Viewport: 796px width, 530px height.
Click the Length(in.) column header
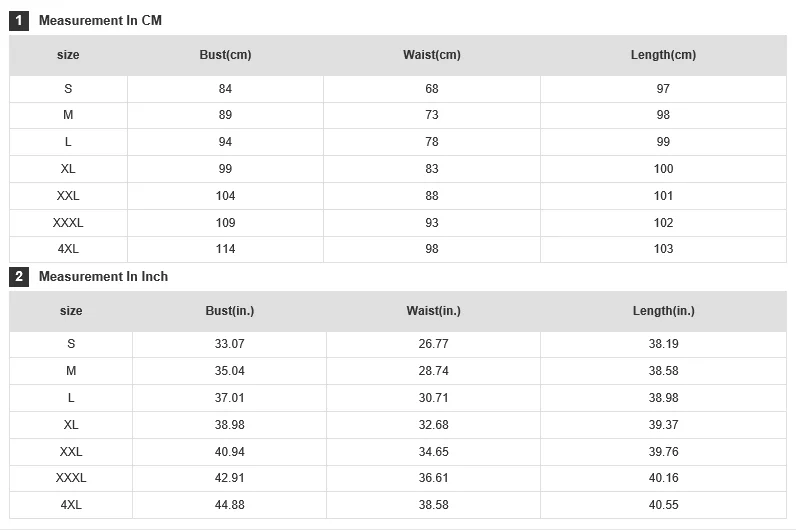664,311
